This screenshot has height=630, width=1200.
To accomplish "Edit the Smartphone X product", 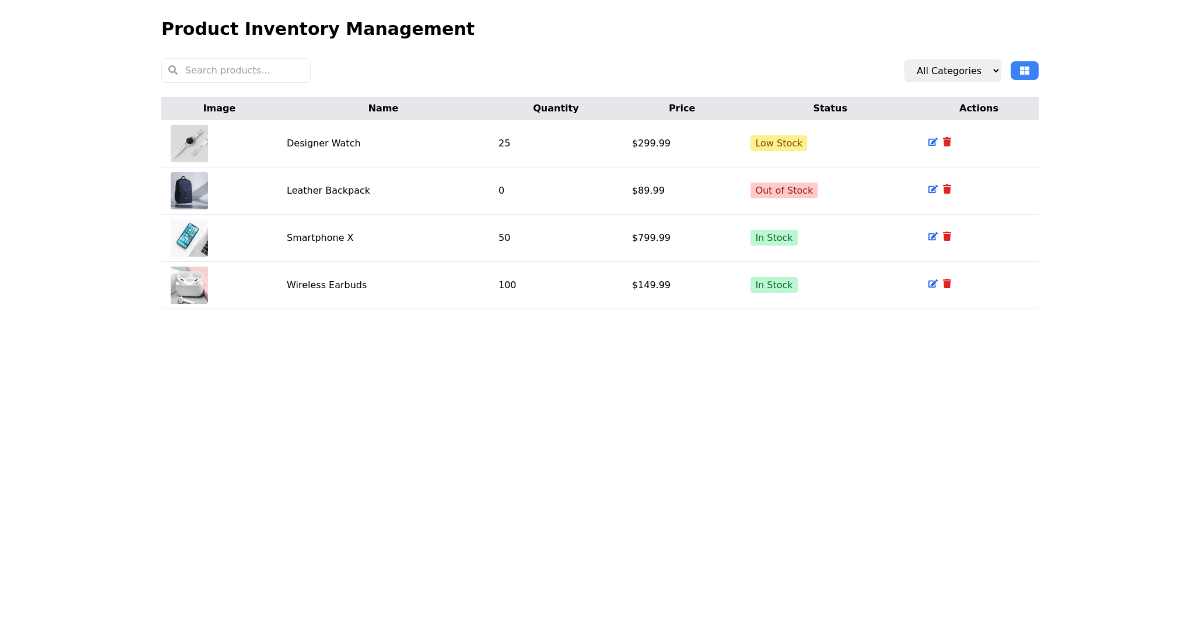I will (x=932, y=236).
